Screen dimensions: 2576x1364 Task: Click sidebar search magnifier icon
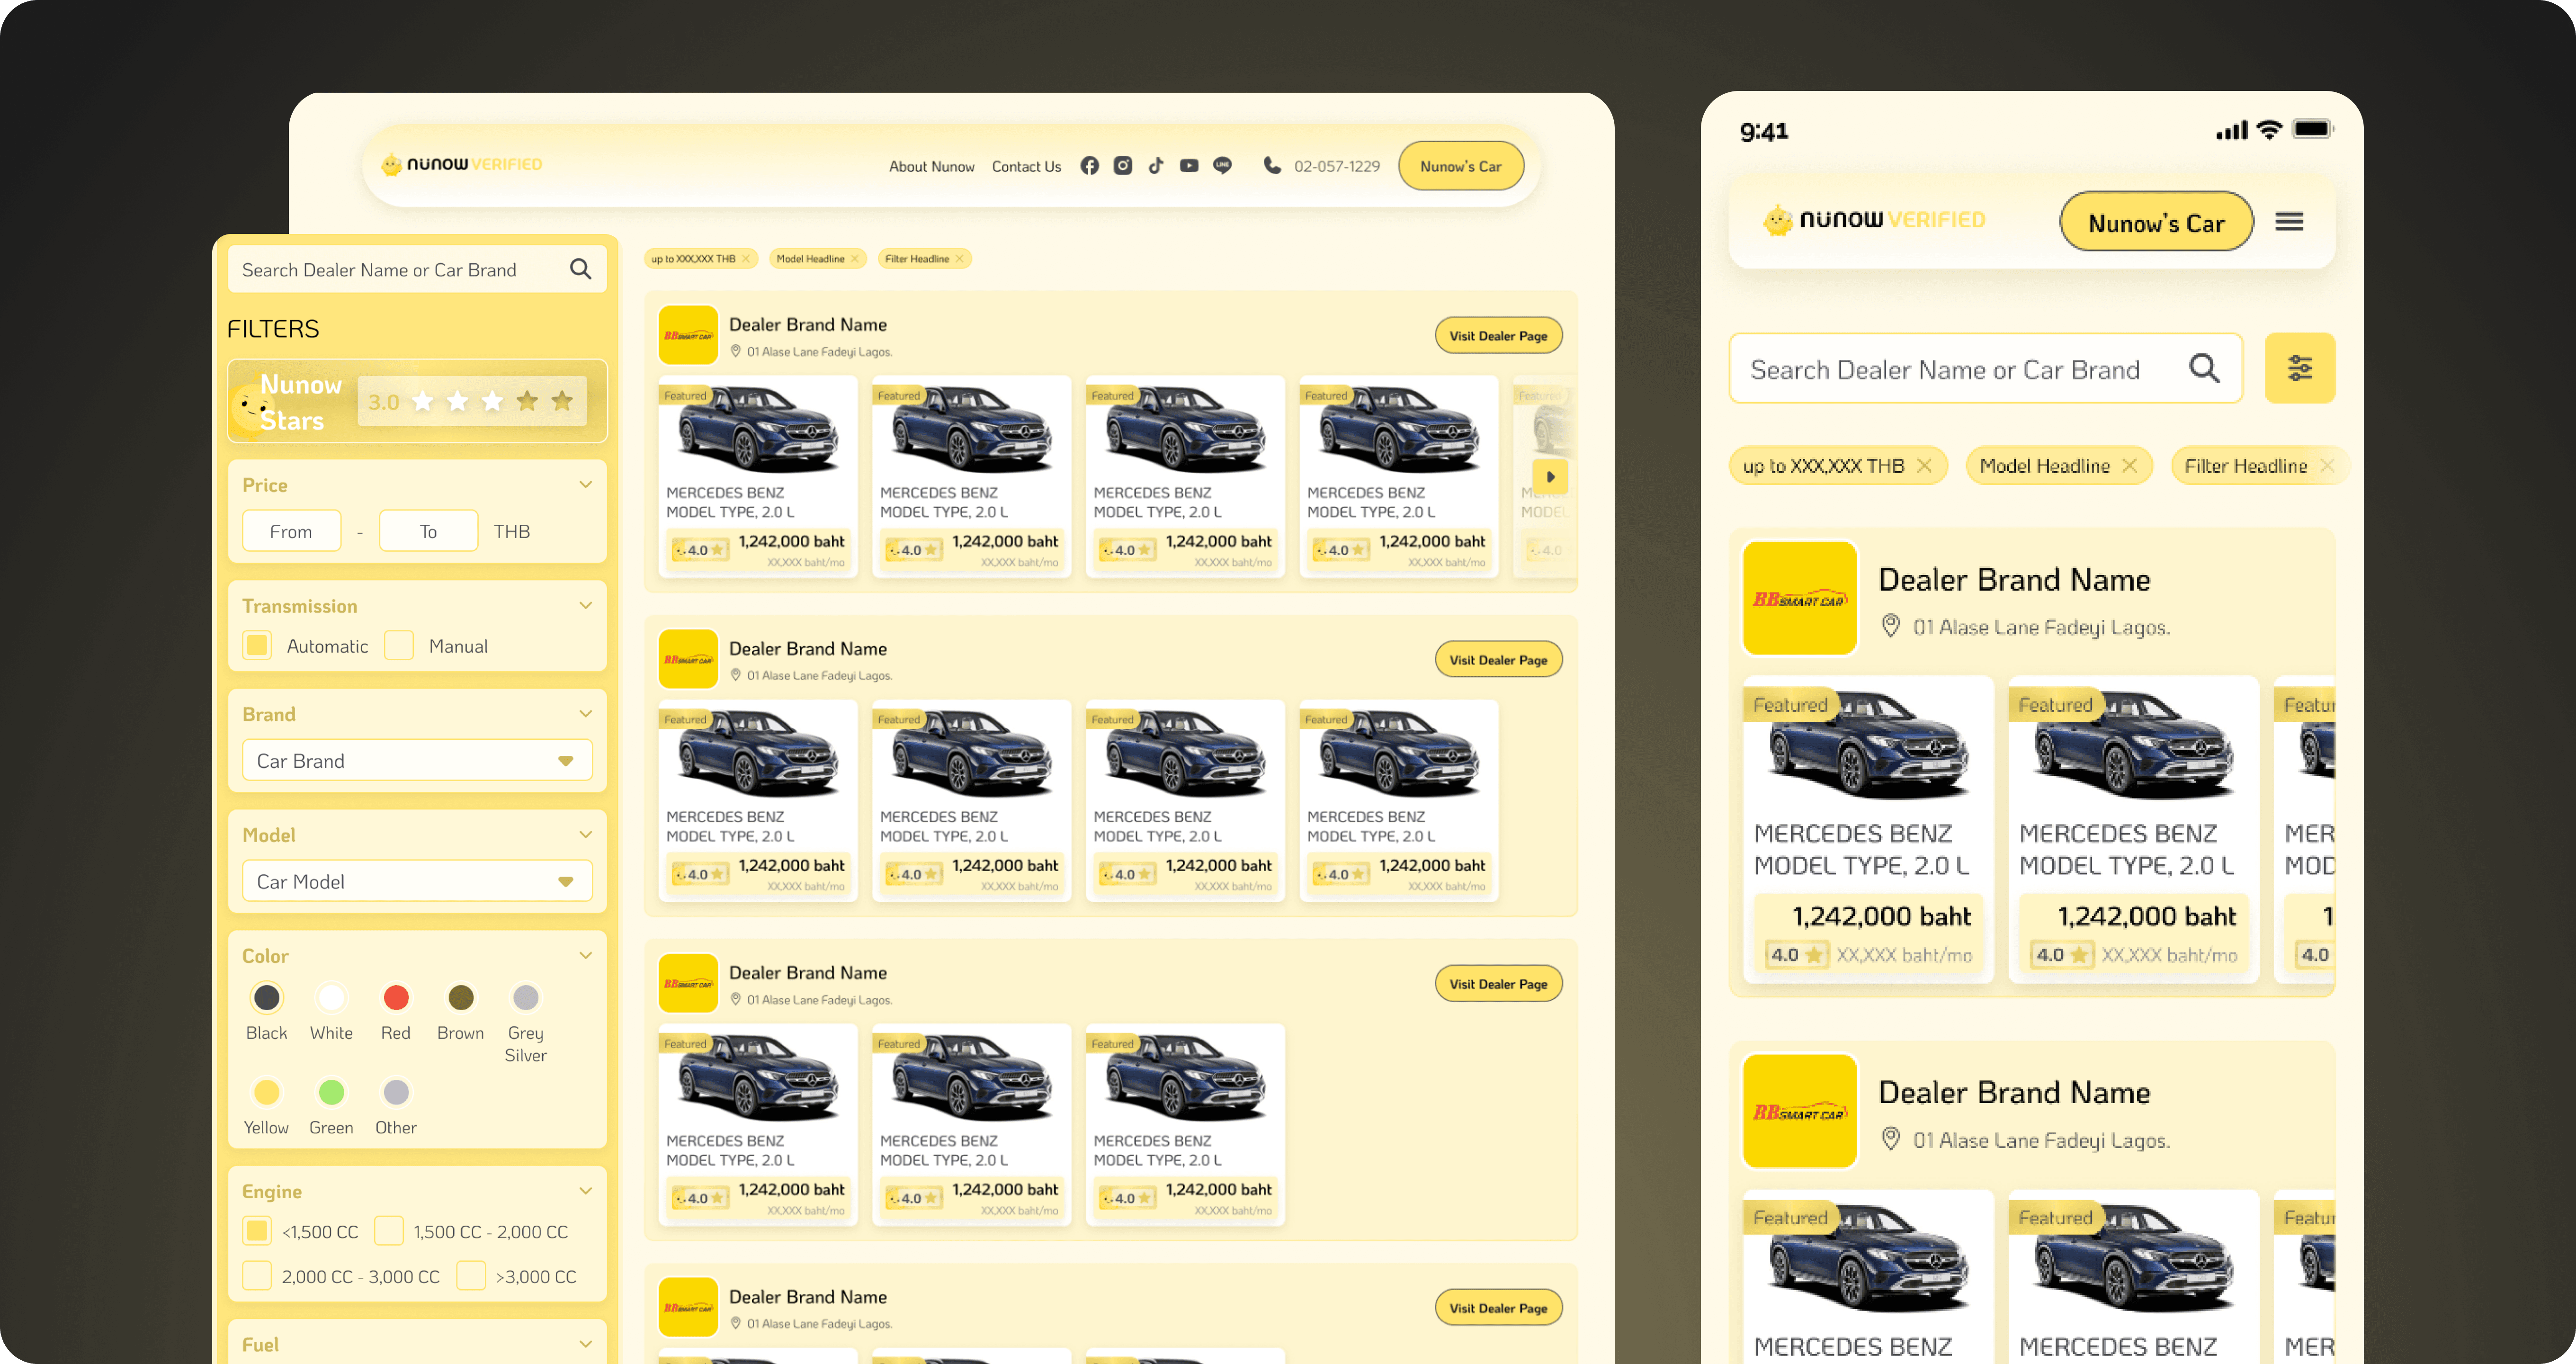(580, 269)
